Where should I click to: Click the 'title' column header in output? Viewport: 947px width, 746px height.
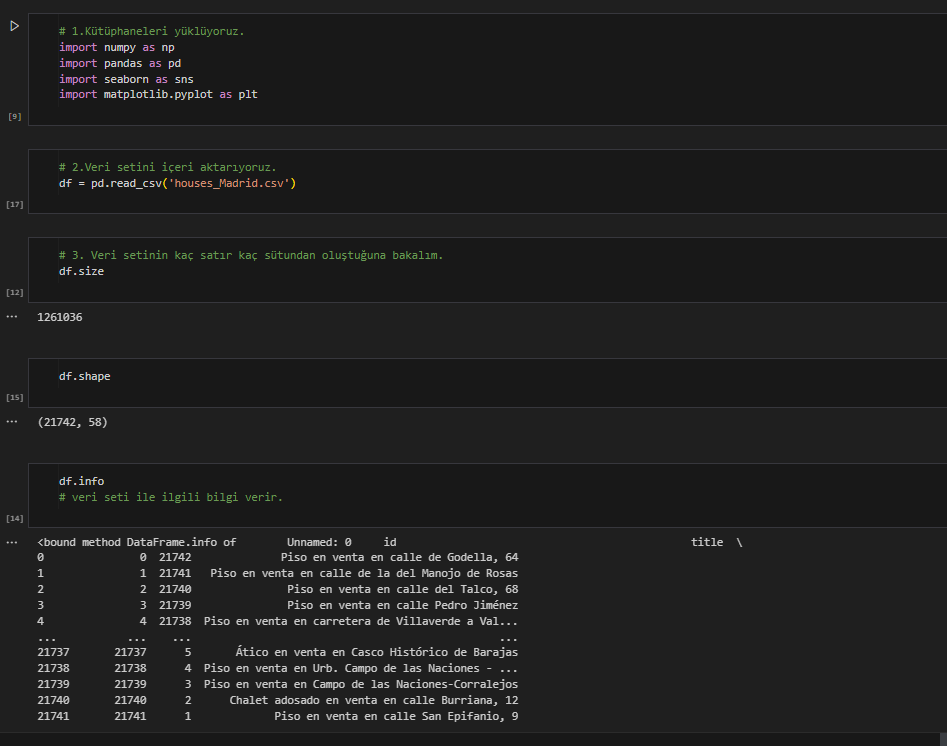click(706, 542)
